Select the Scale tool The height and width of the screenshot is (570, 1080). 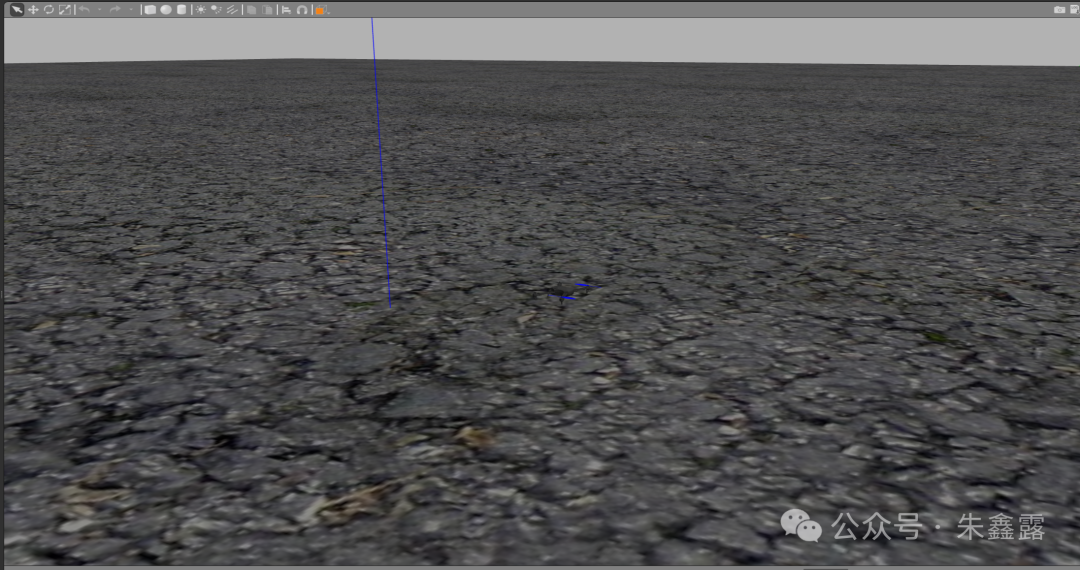(65, 10)
